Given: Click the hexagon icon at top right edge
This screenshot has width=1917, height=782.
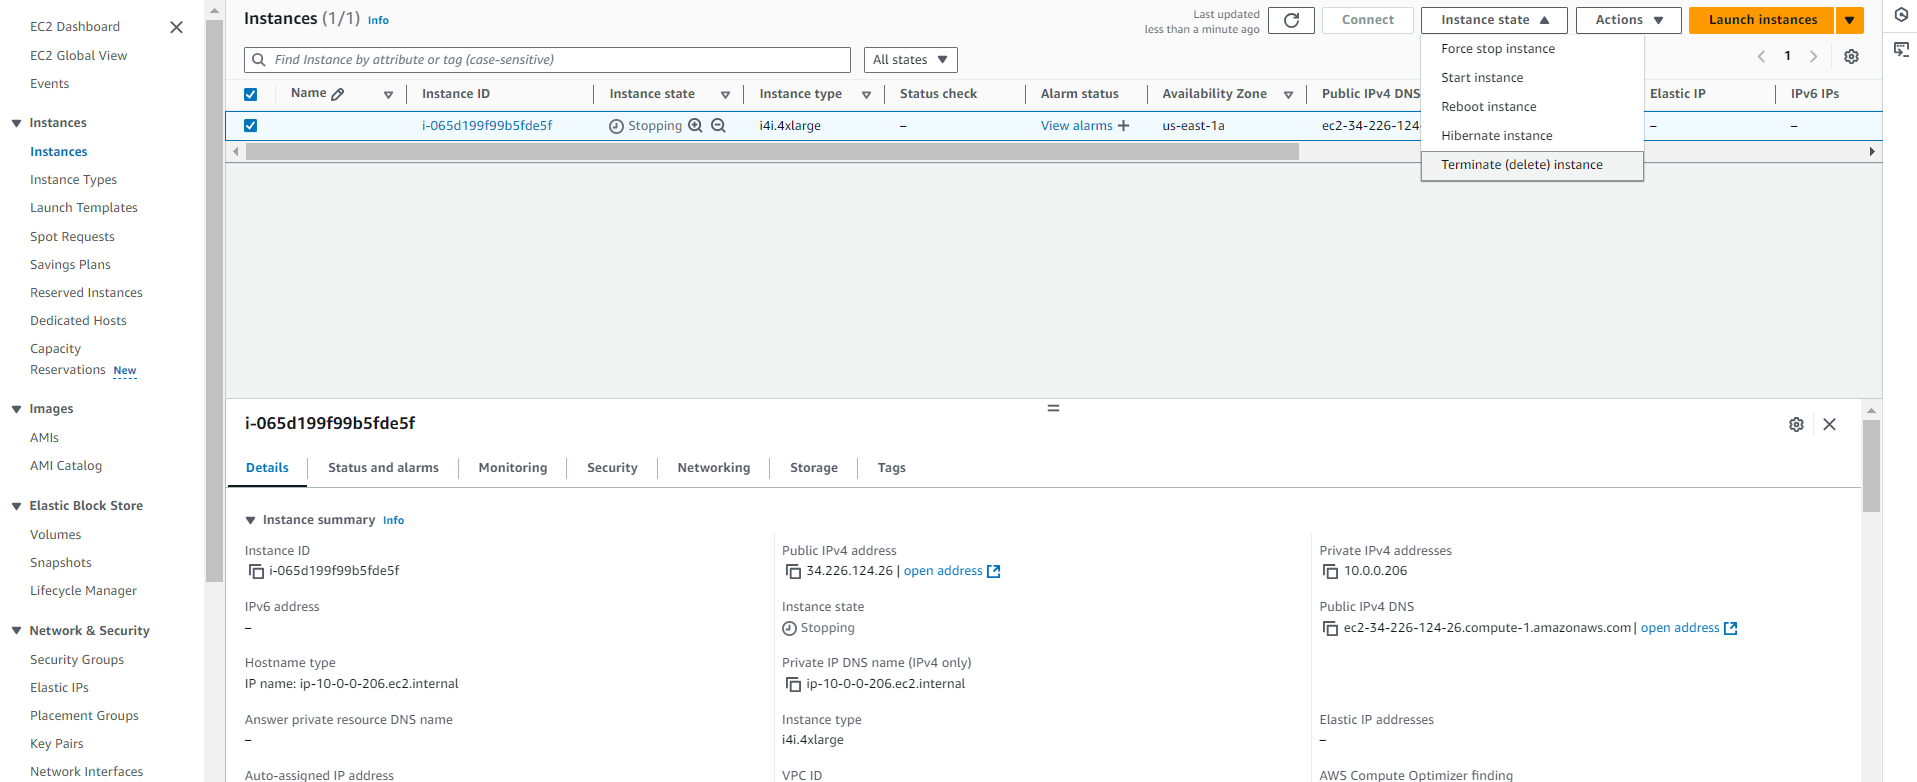Looking at the screenshot, I should tap(1901, 16).
